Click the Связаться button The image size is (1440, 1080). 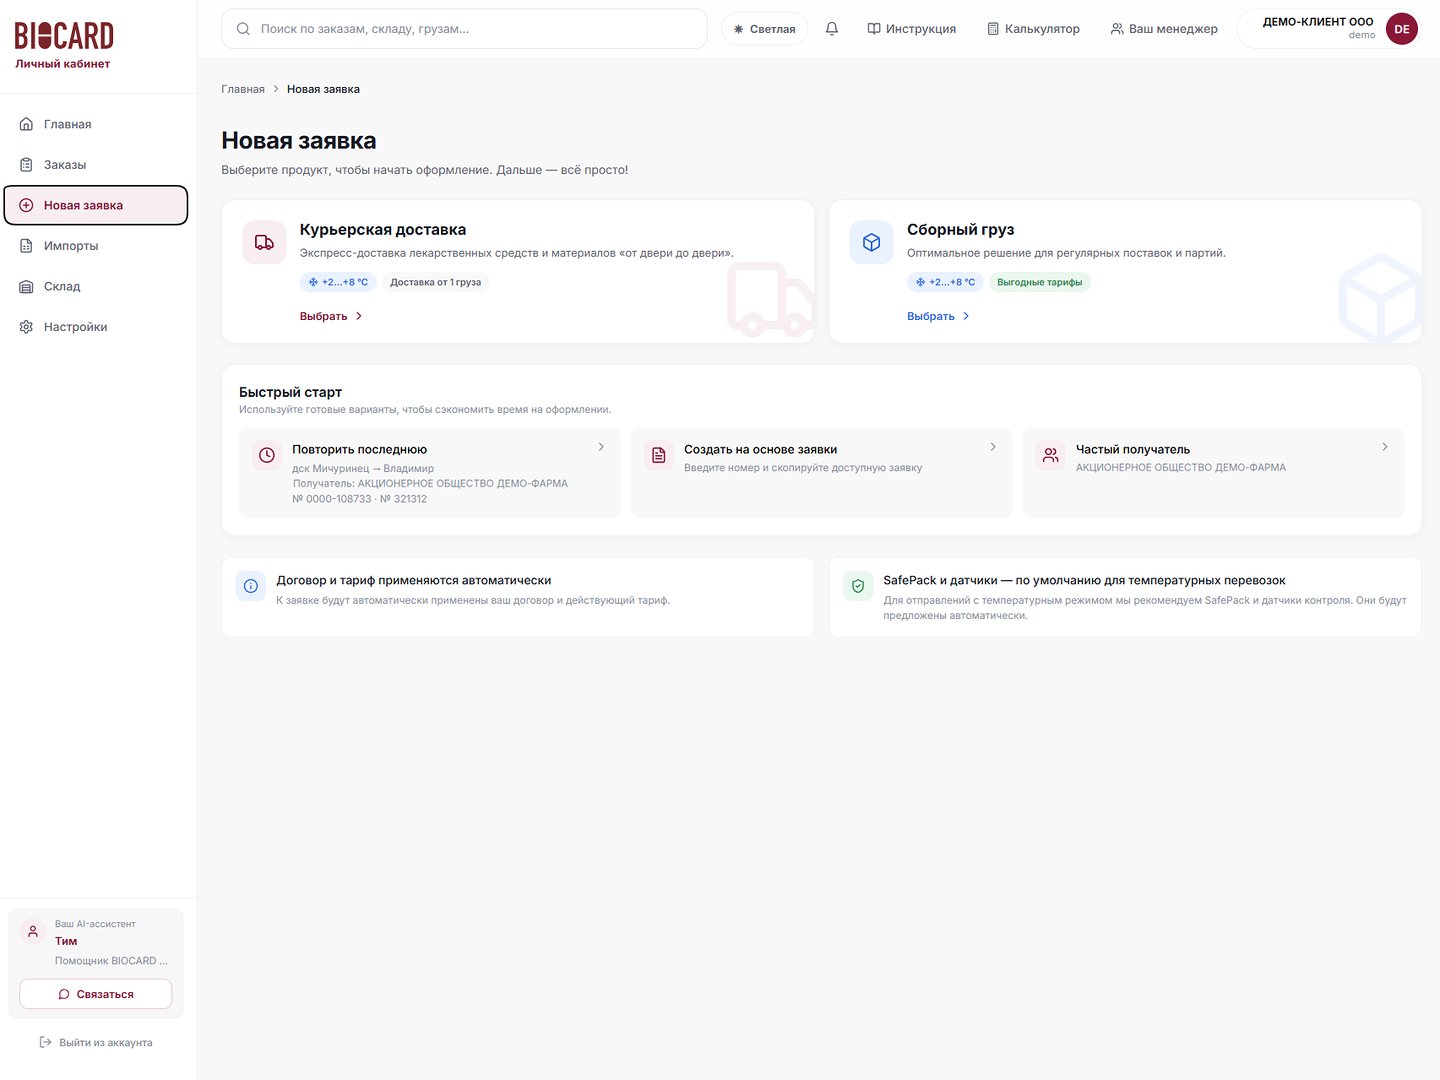click(x=96, y=994)
